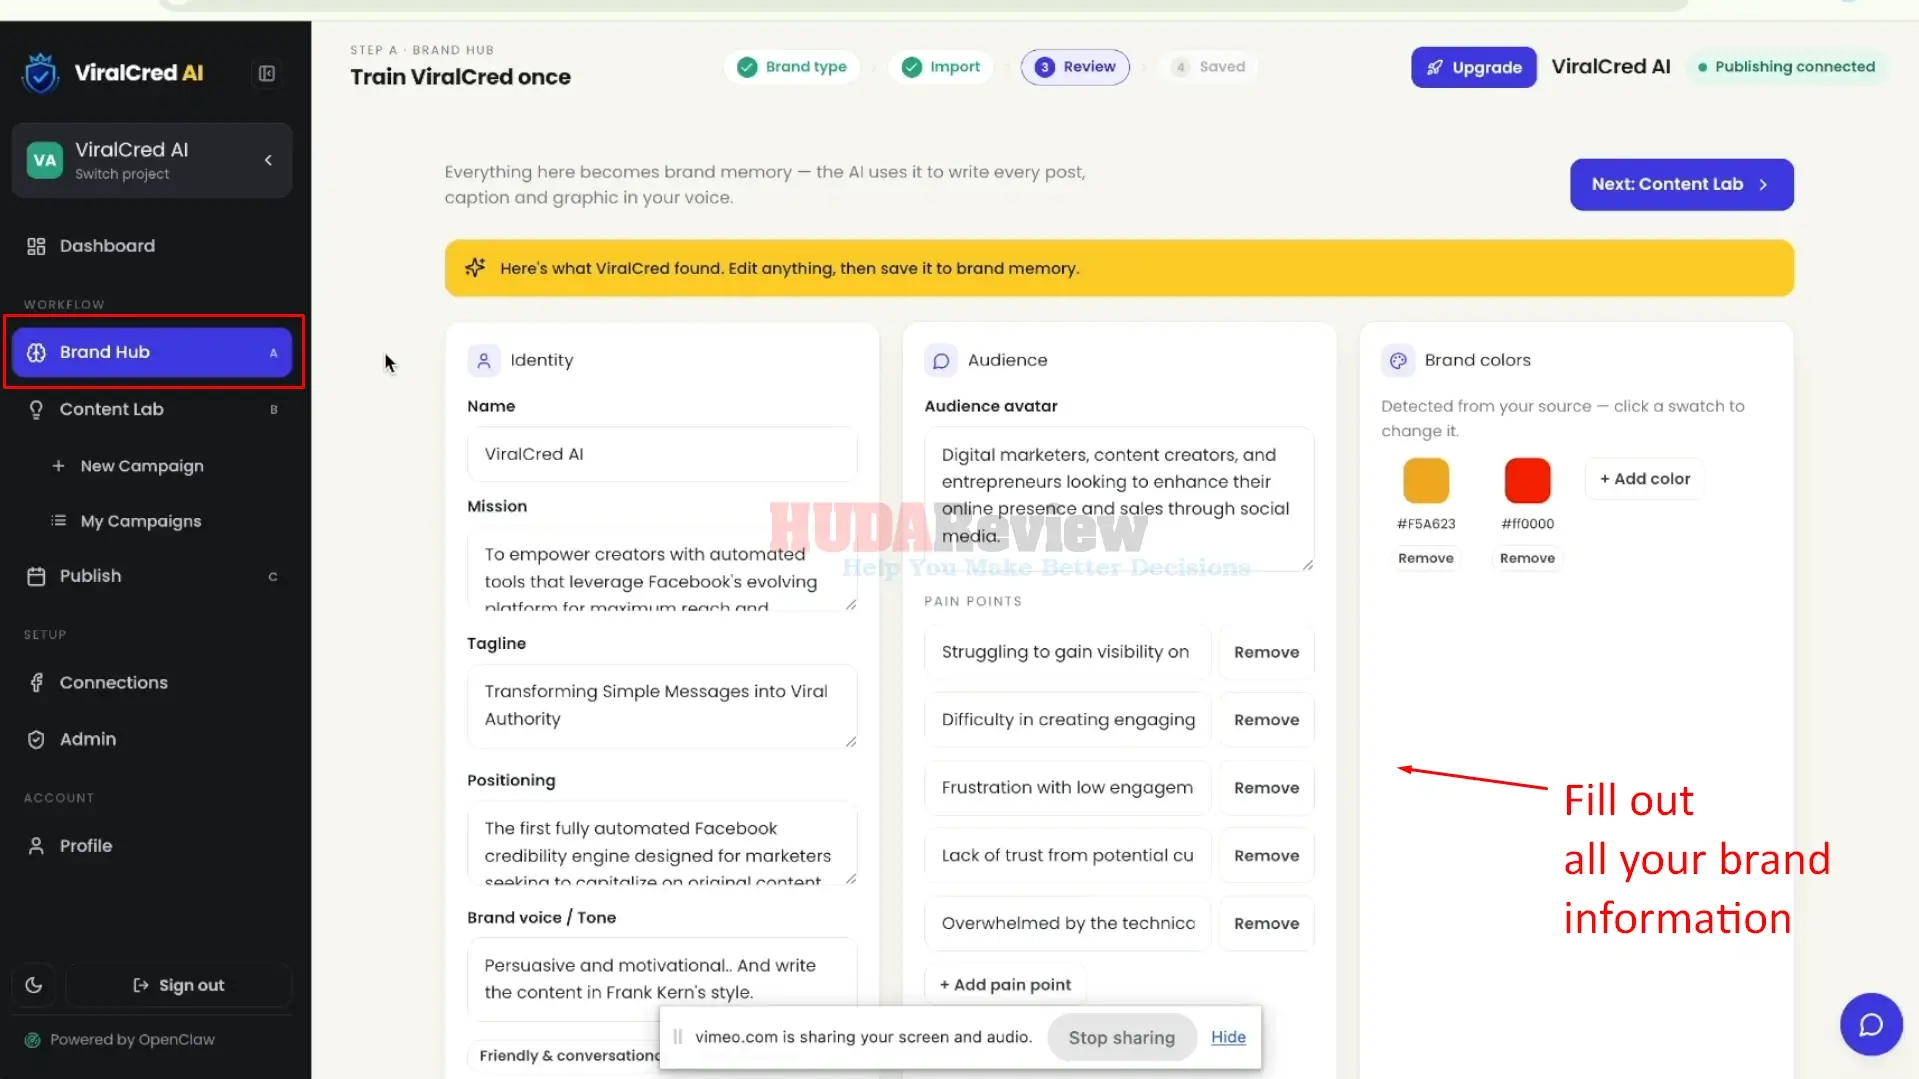This screenshot has width=1919, height=1079.
Task: Toggle dark mode moon icon
Action: click(34, 985)
